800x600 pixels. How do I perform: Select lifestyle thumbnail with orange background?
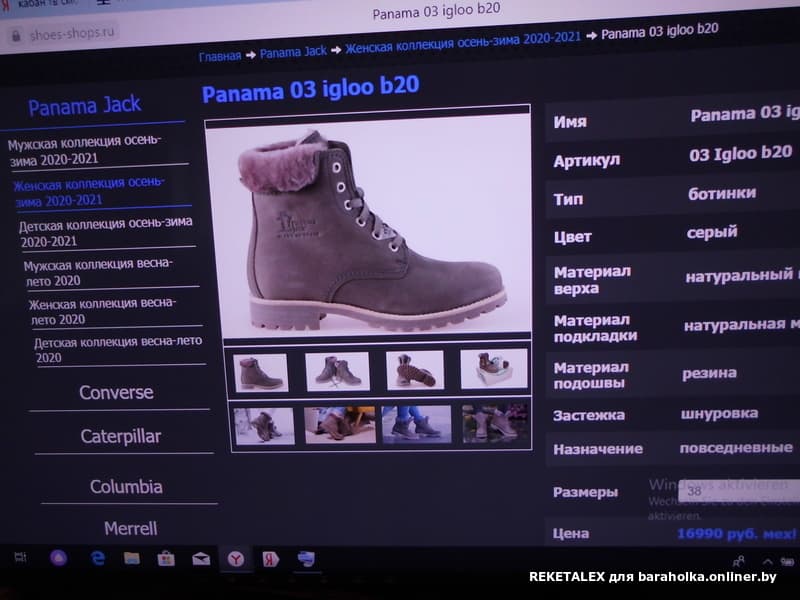[x=340, y=424]
